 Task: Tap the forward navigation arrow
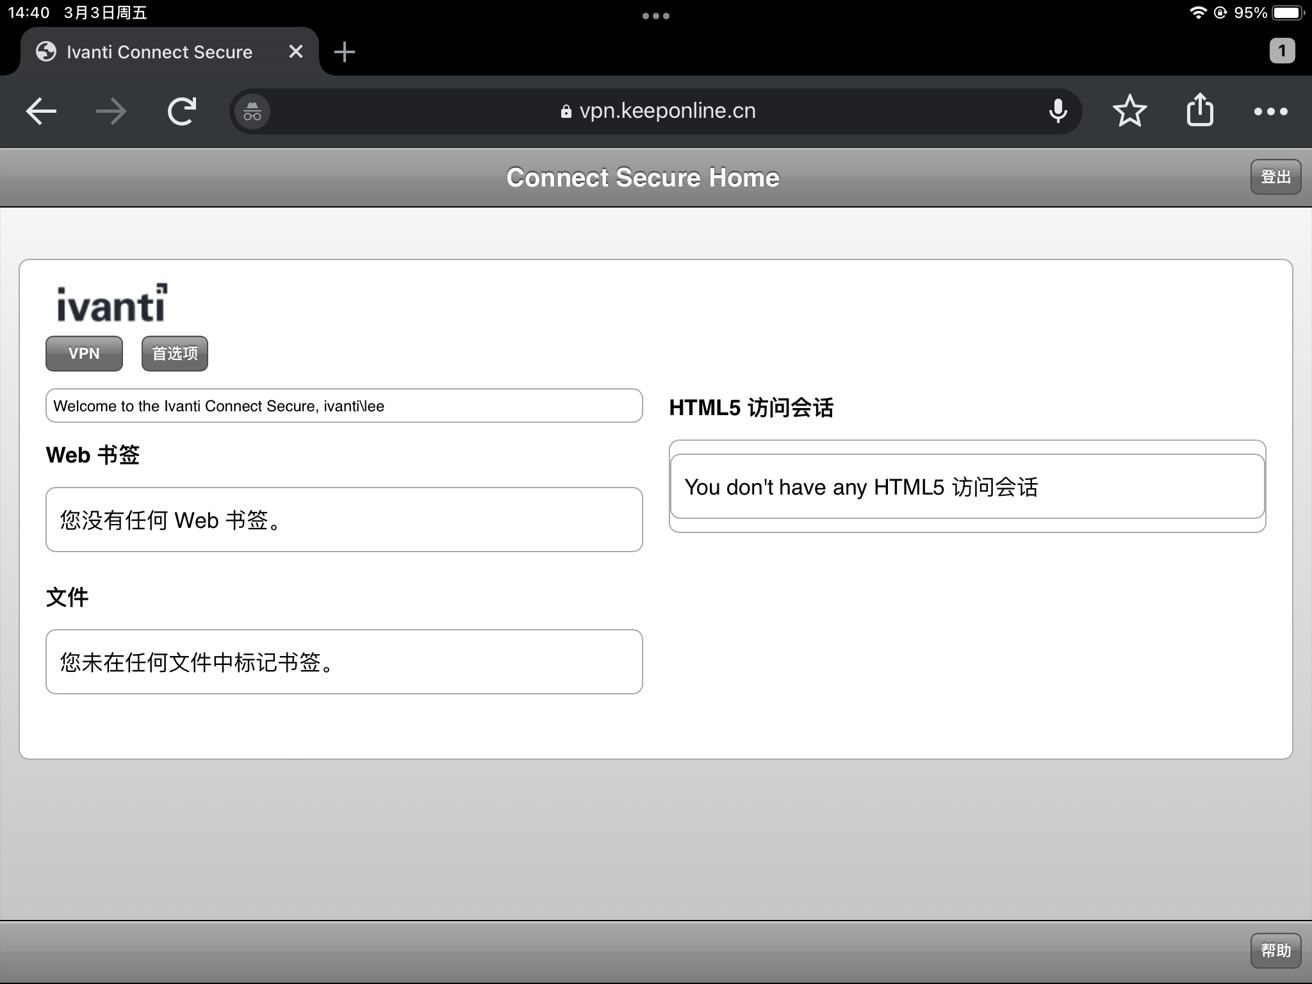pos(111,111)
